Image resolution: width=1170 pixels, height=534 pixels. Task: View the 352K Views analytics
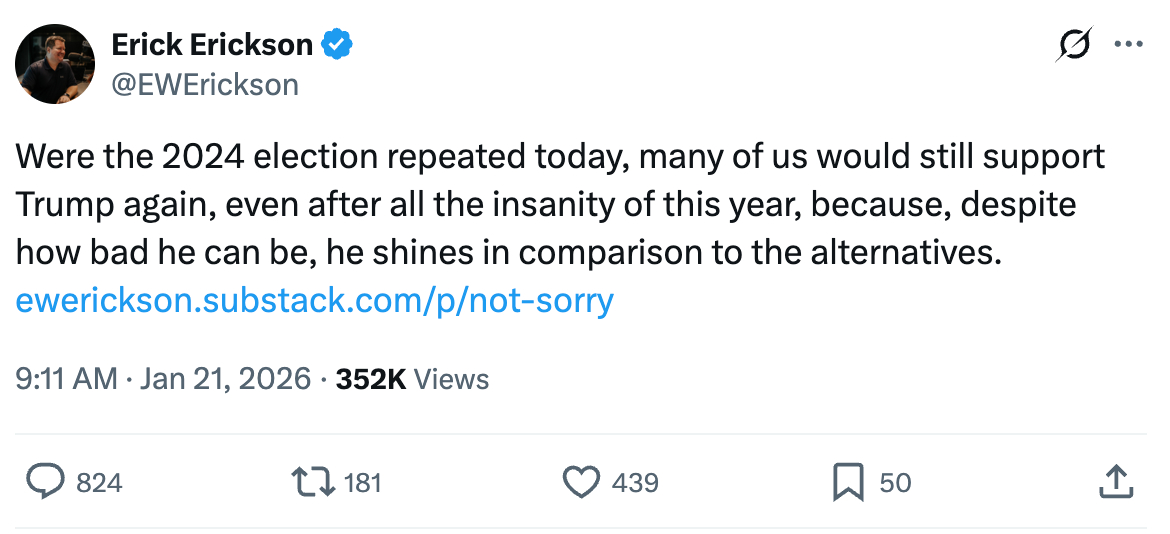point(412,379)
